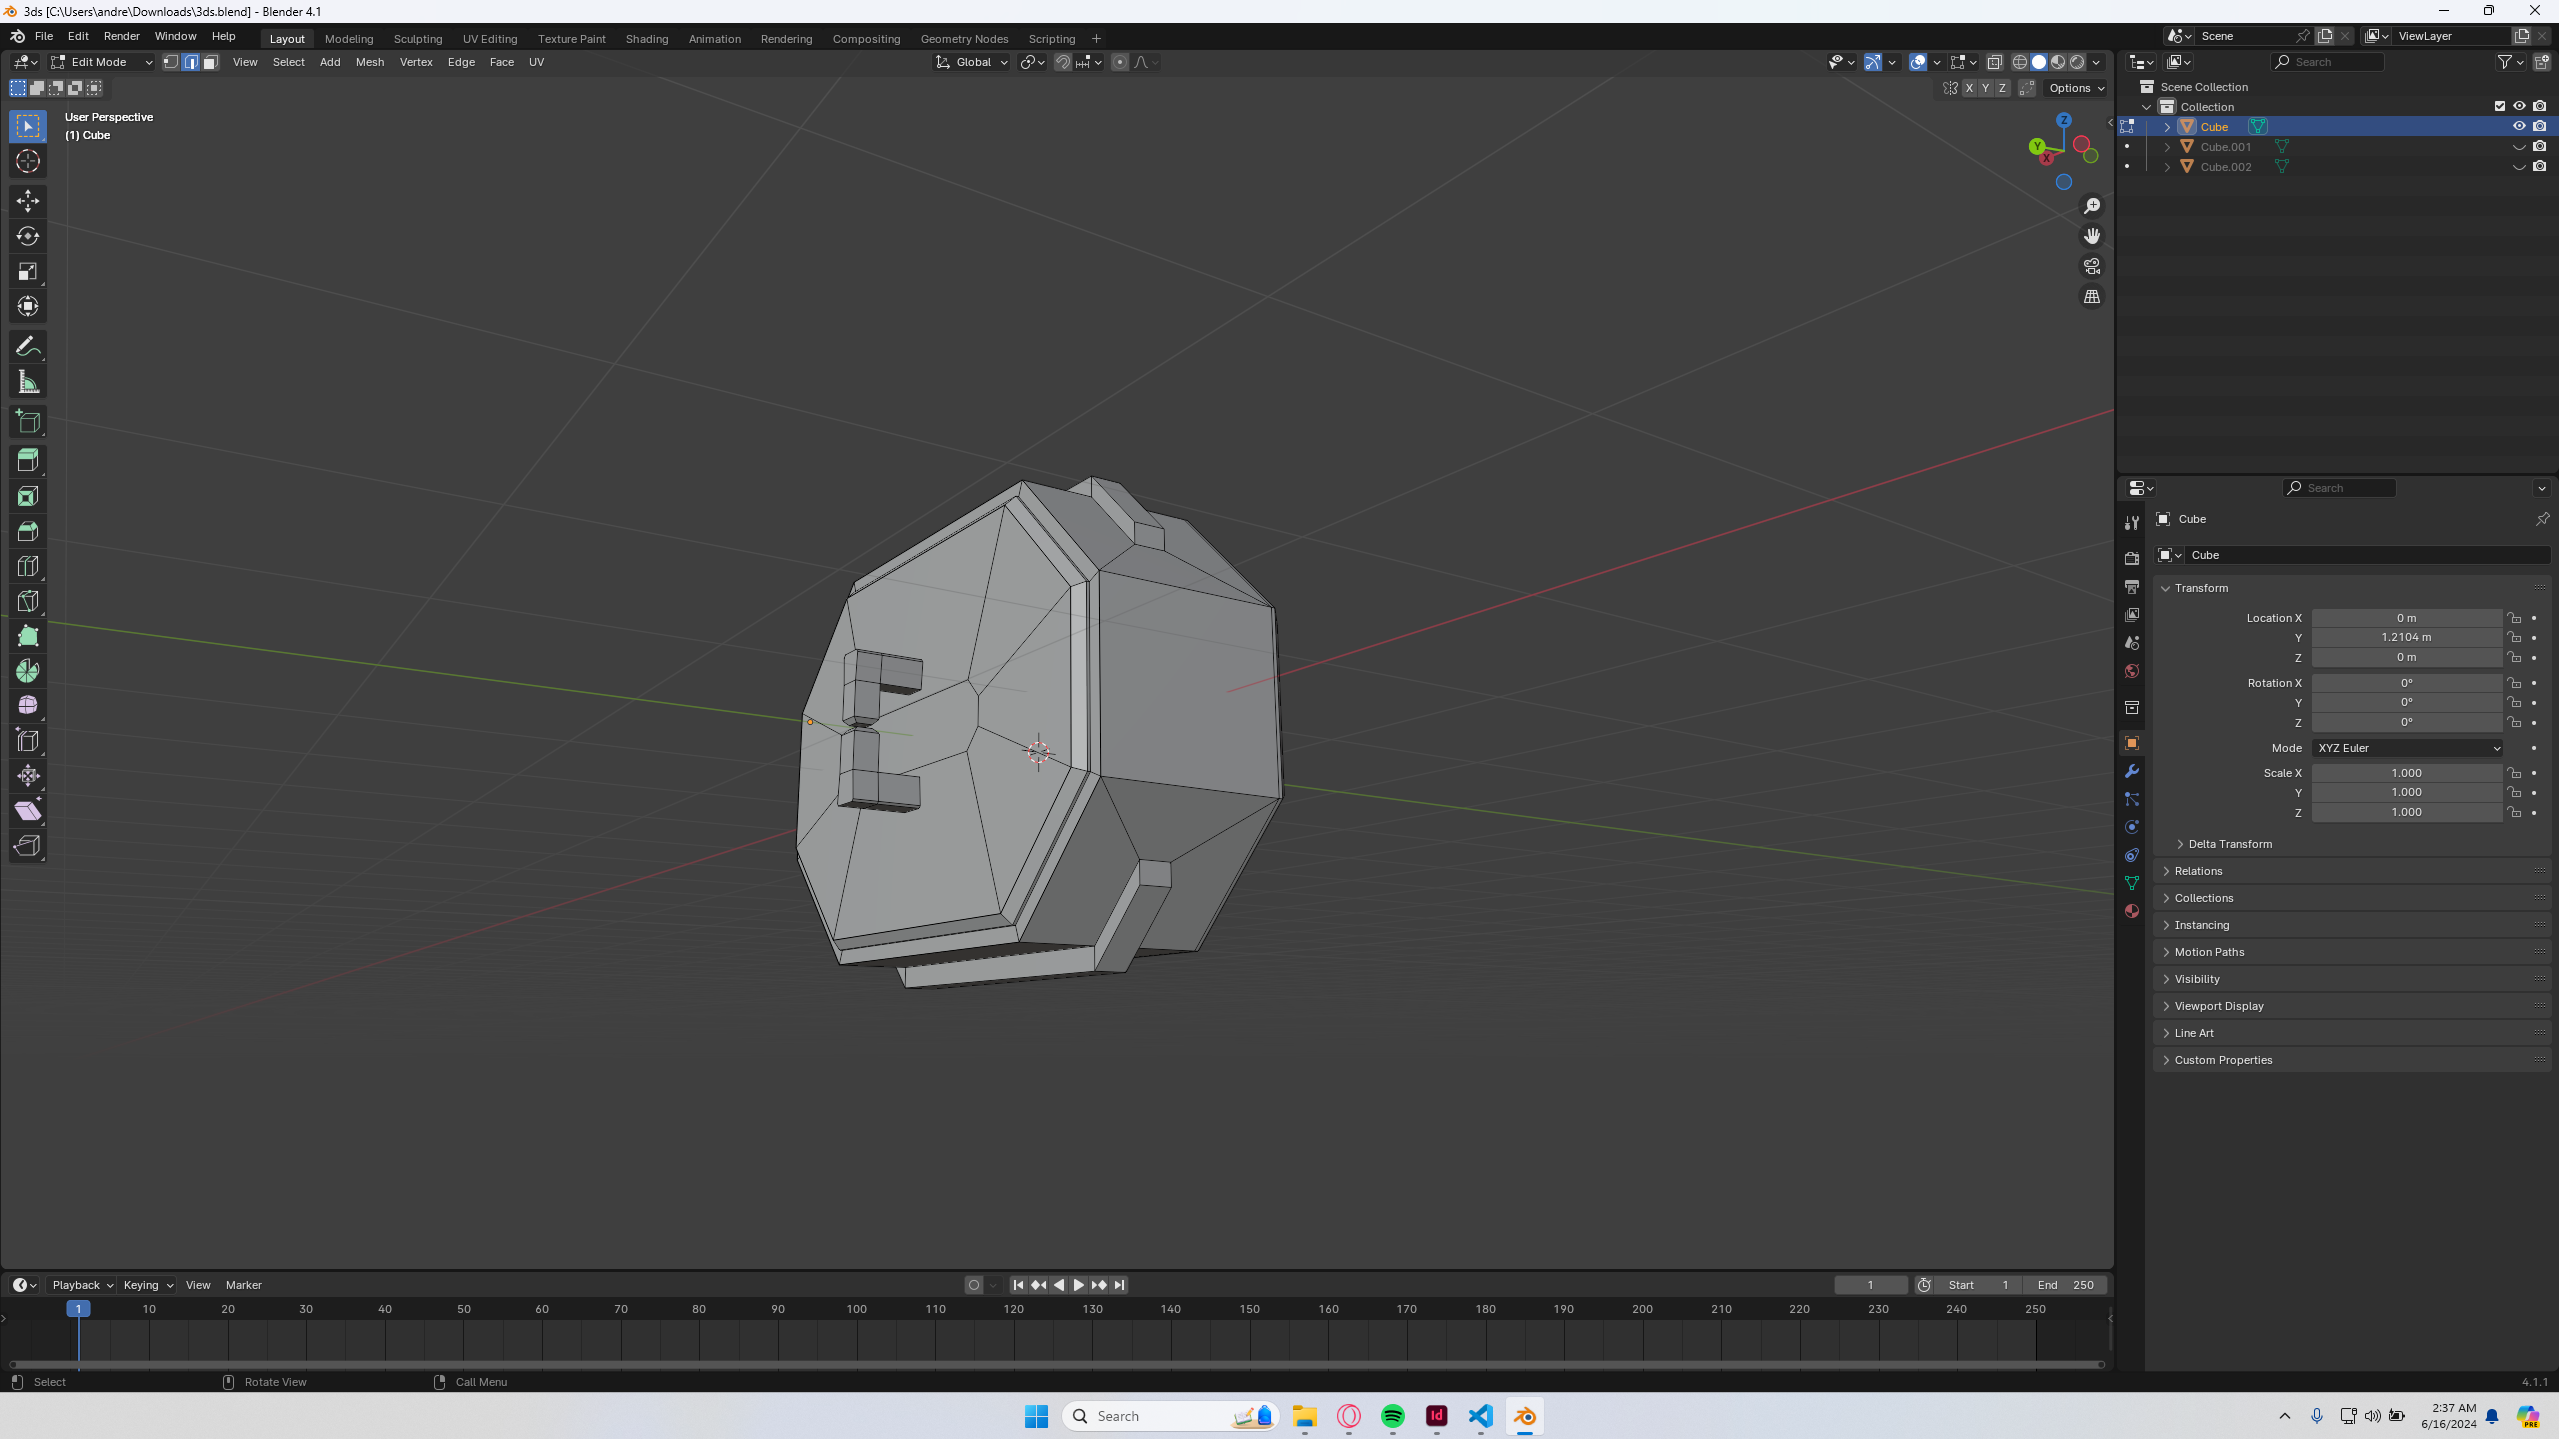Select the Shrink/Fatten tool
This screenshot has width=2559, height=1439.
[x=28, y=776]
